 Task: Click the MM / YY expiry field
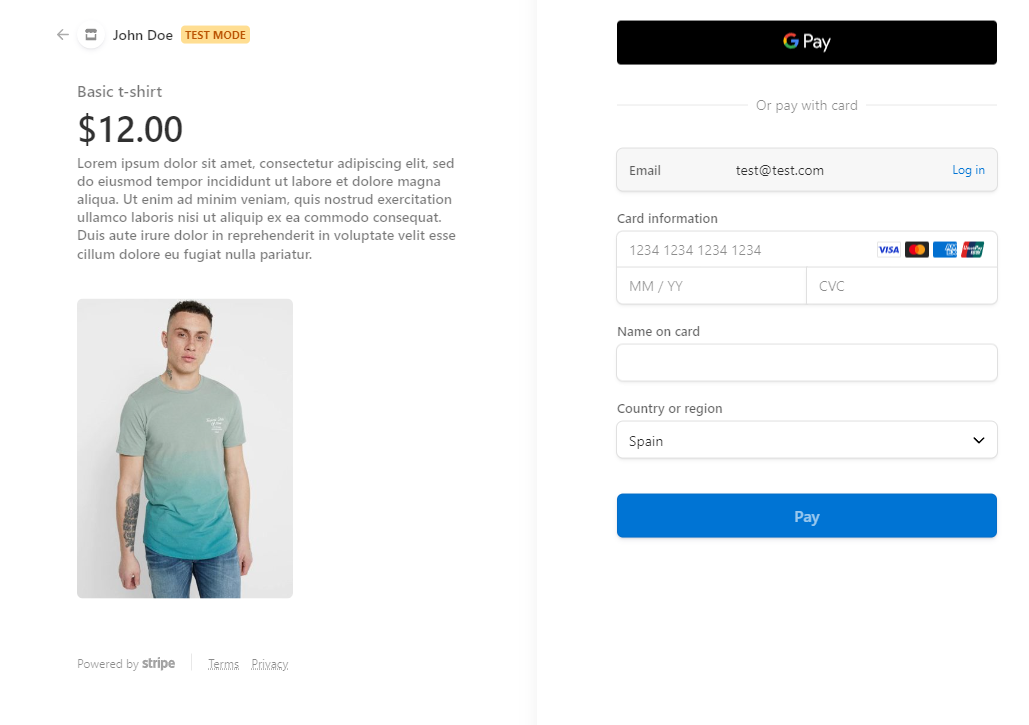(710, 286)
